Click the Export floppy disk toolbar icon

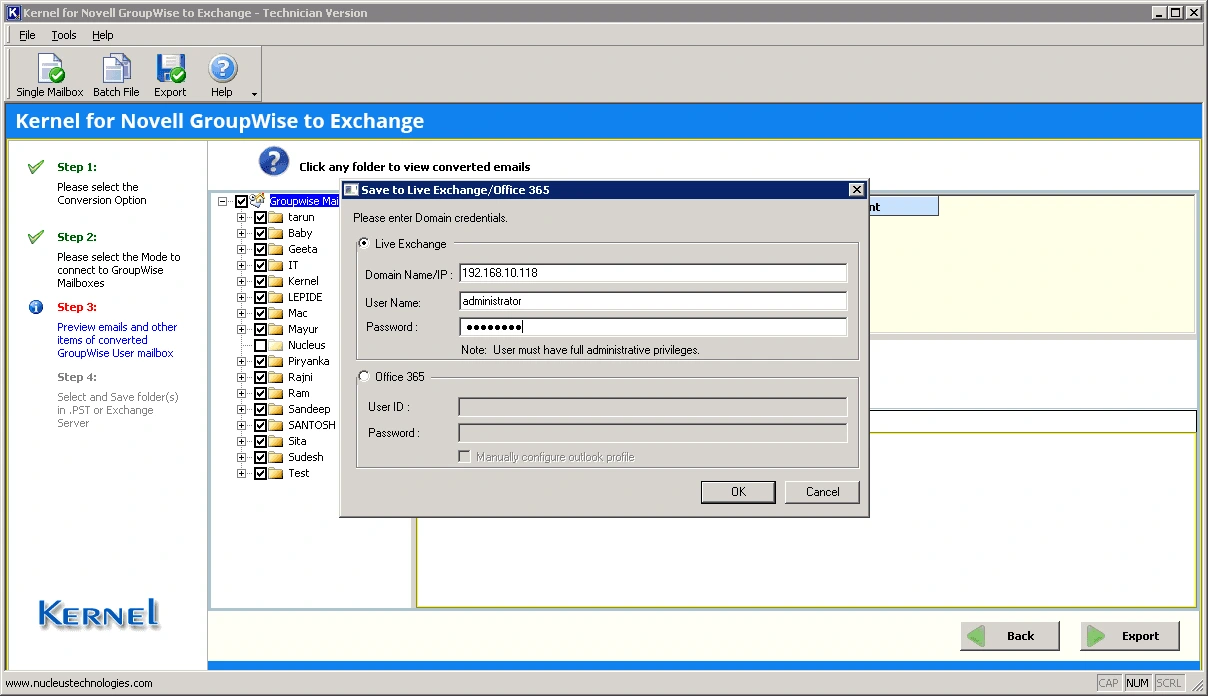170,70
